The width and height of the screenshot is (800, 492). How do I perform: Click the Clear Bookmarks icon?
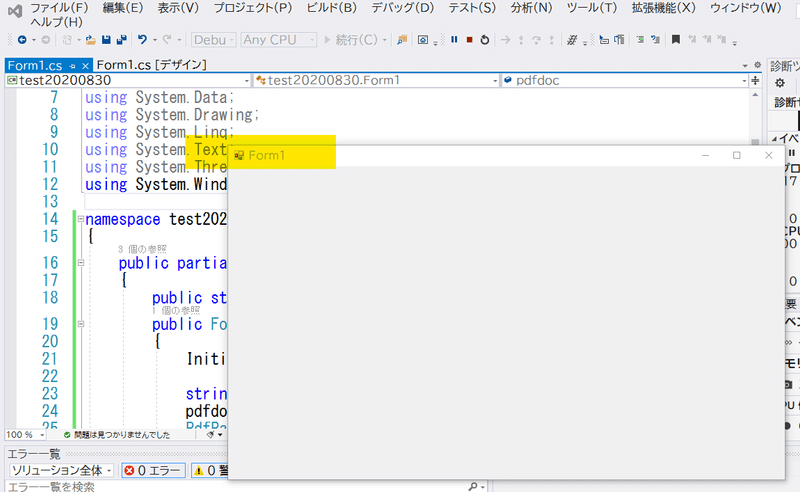point(721,39)
